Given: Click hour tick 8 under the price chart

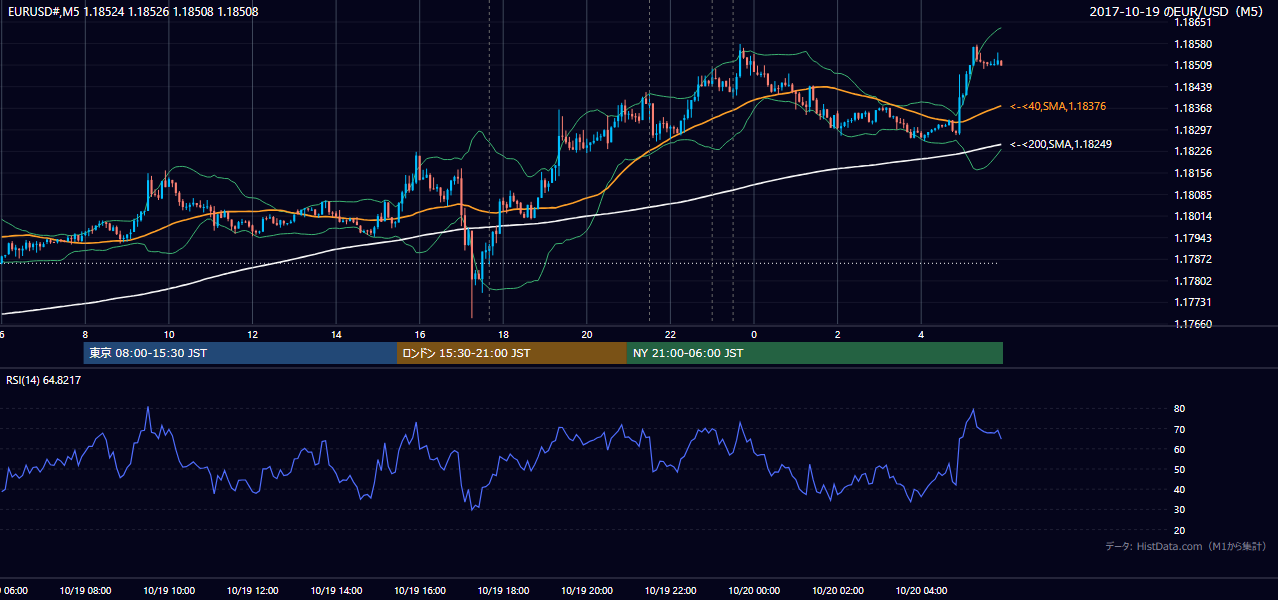Looking at the screenshot, I should pos(85,335).
